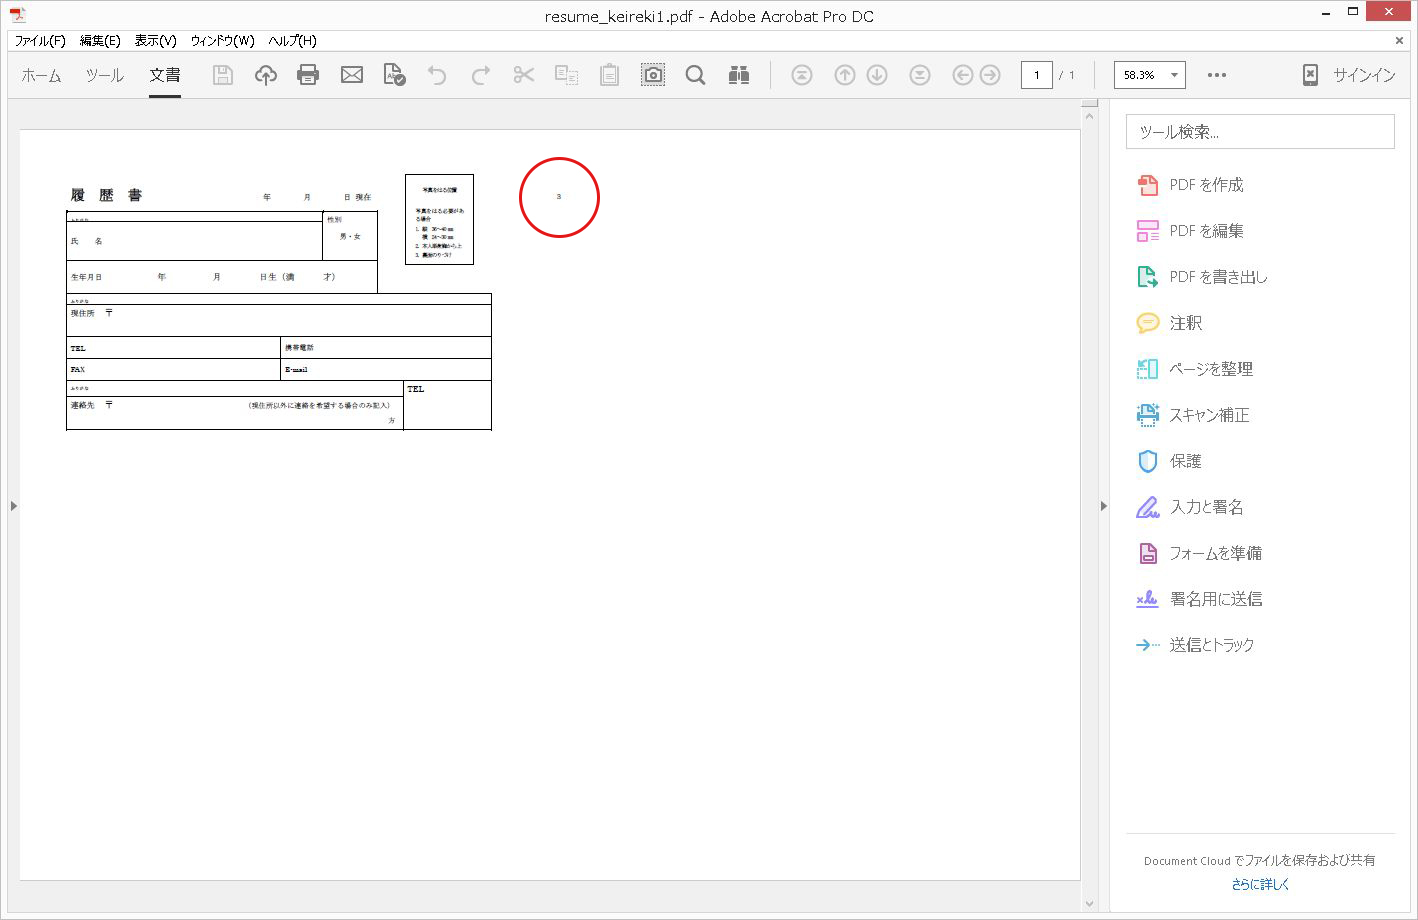Print the document with printer icon
Viewport: 1418px width, 920px height.
pos(308,75)
